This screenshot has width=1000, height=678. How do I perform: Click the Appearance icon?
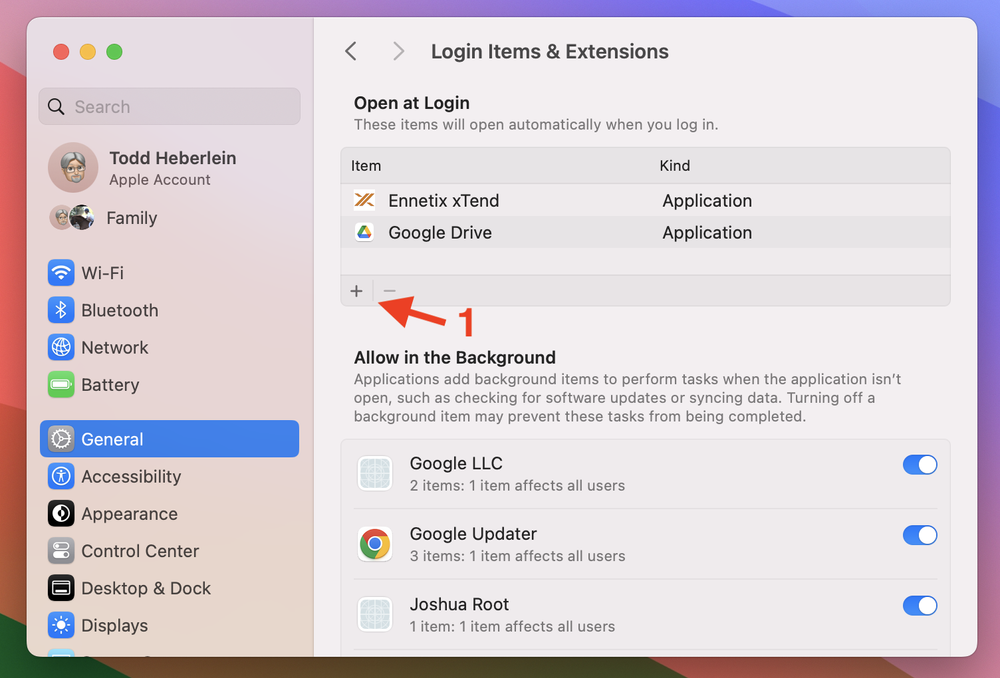(x=61, y=513)
